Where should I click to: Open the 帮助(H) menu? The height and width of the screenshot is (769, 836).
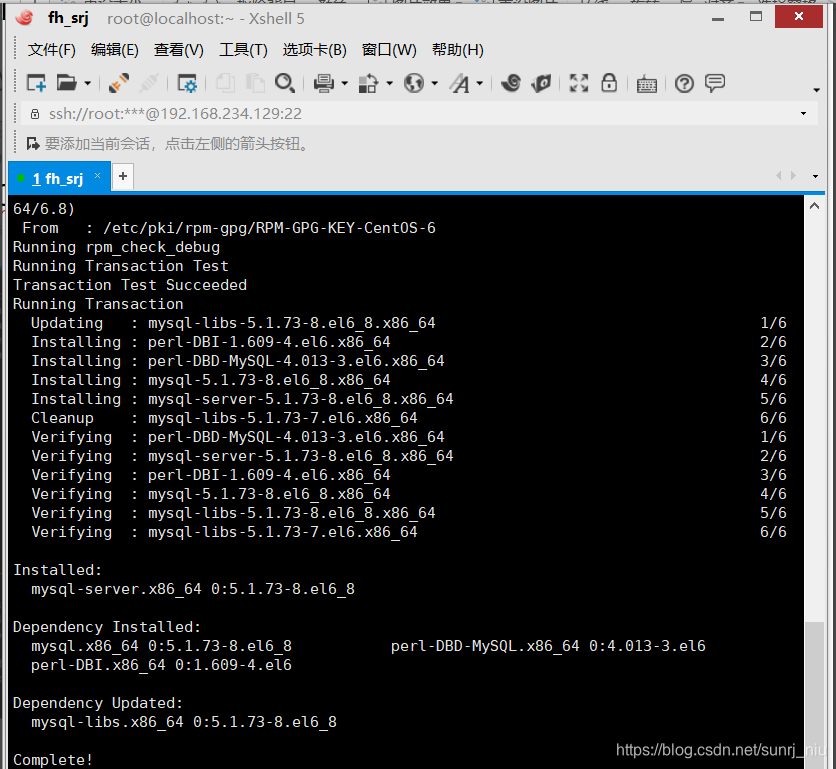457,50
